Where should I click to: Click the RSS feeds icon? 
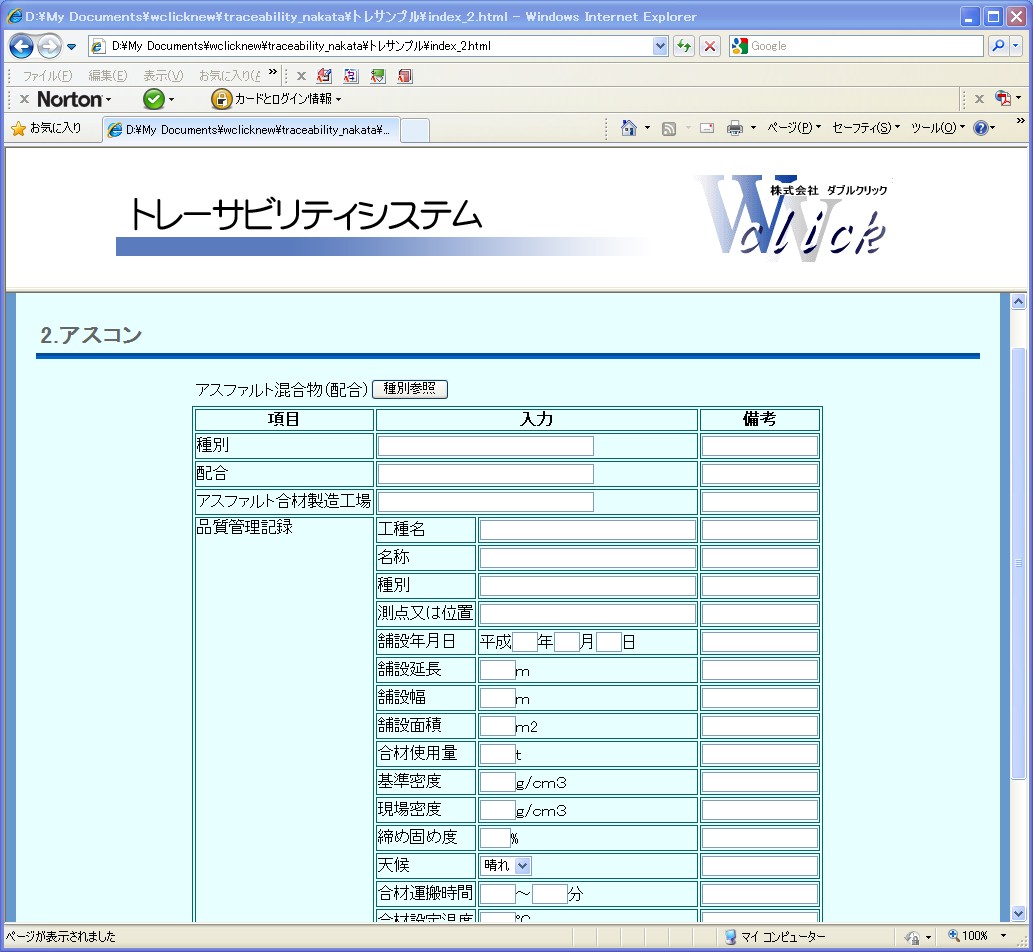669,128
